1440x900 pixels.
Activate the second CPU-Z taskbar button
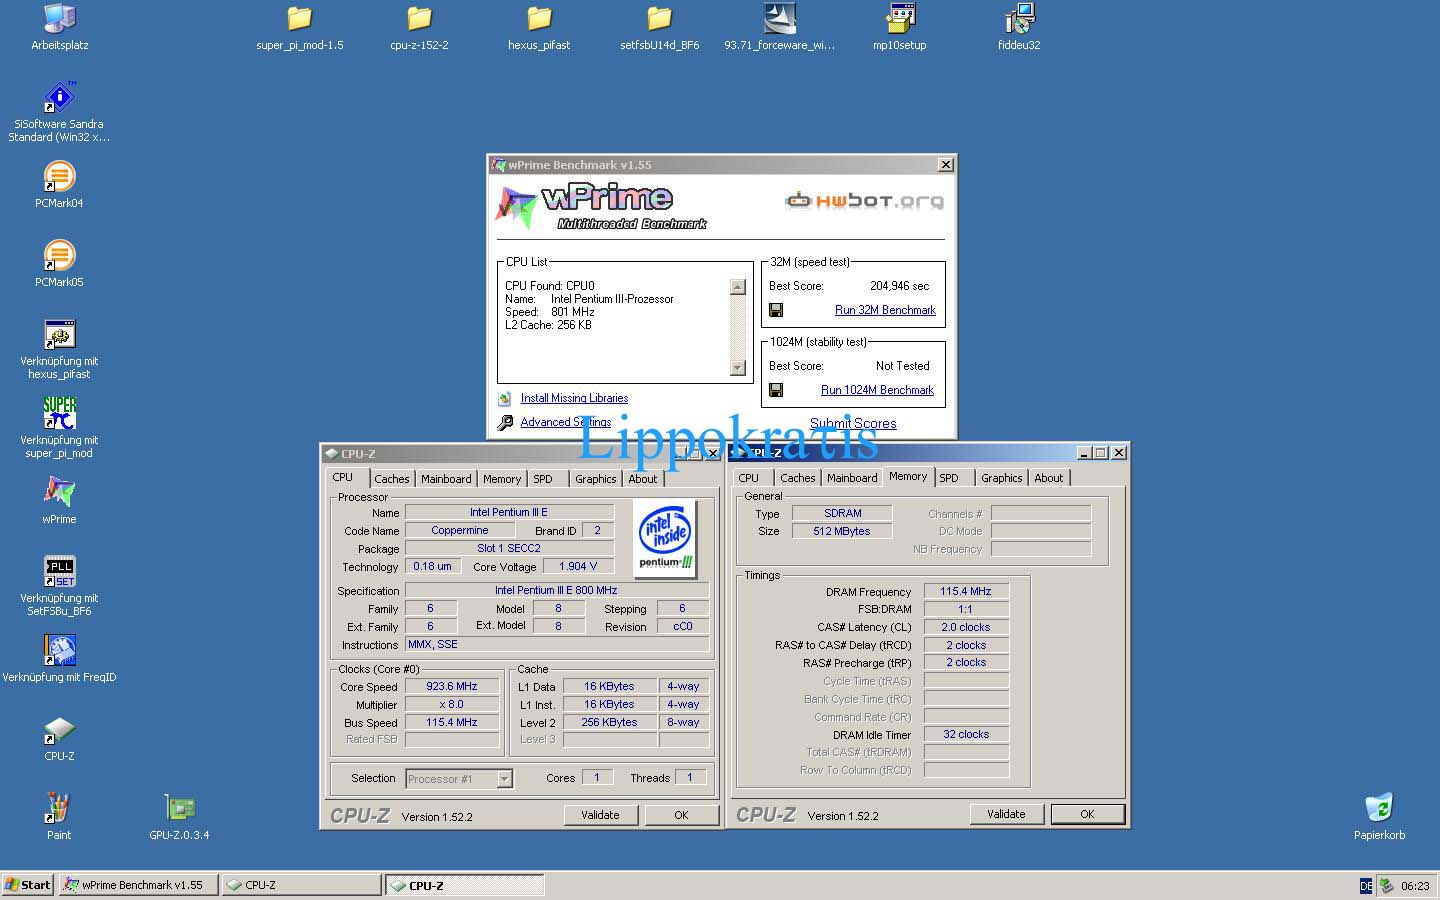click(x=465, y=885)
